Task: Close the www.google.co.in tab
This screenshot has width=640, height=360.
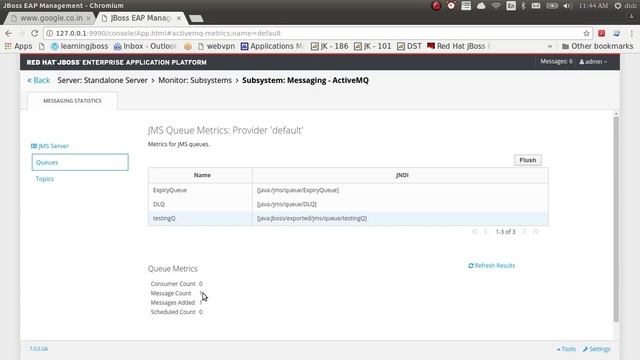Action: 88,18
